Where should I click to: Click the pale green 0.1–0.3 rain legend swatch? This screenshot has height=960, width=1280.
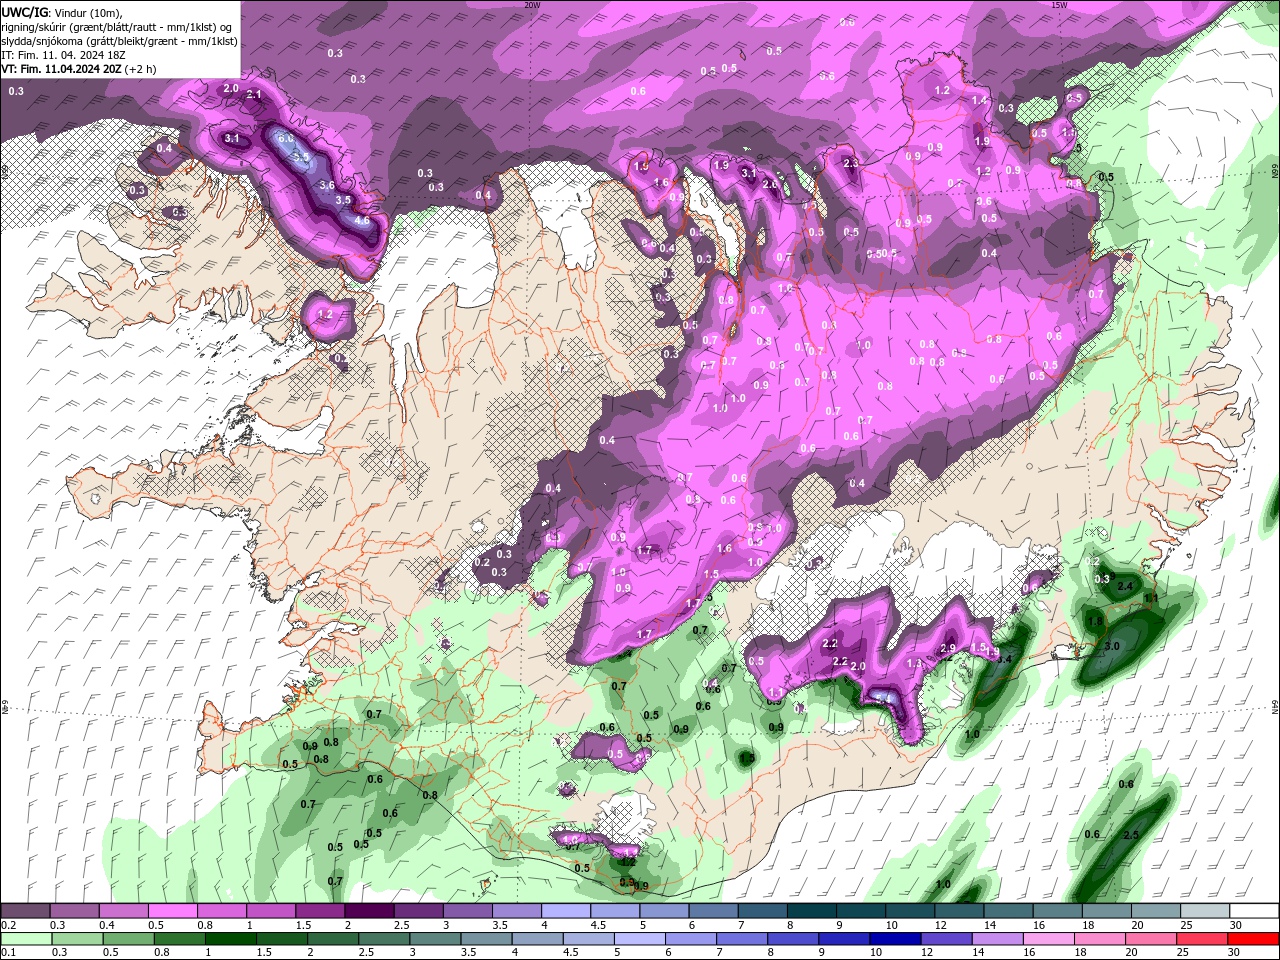pos(26,939)
